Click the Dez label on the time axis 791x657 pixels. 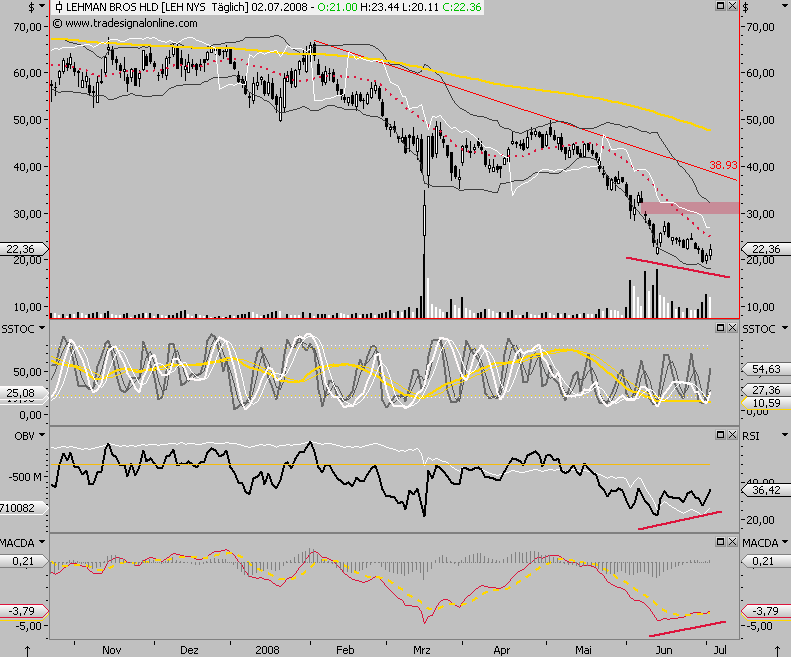coord(189,650)
